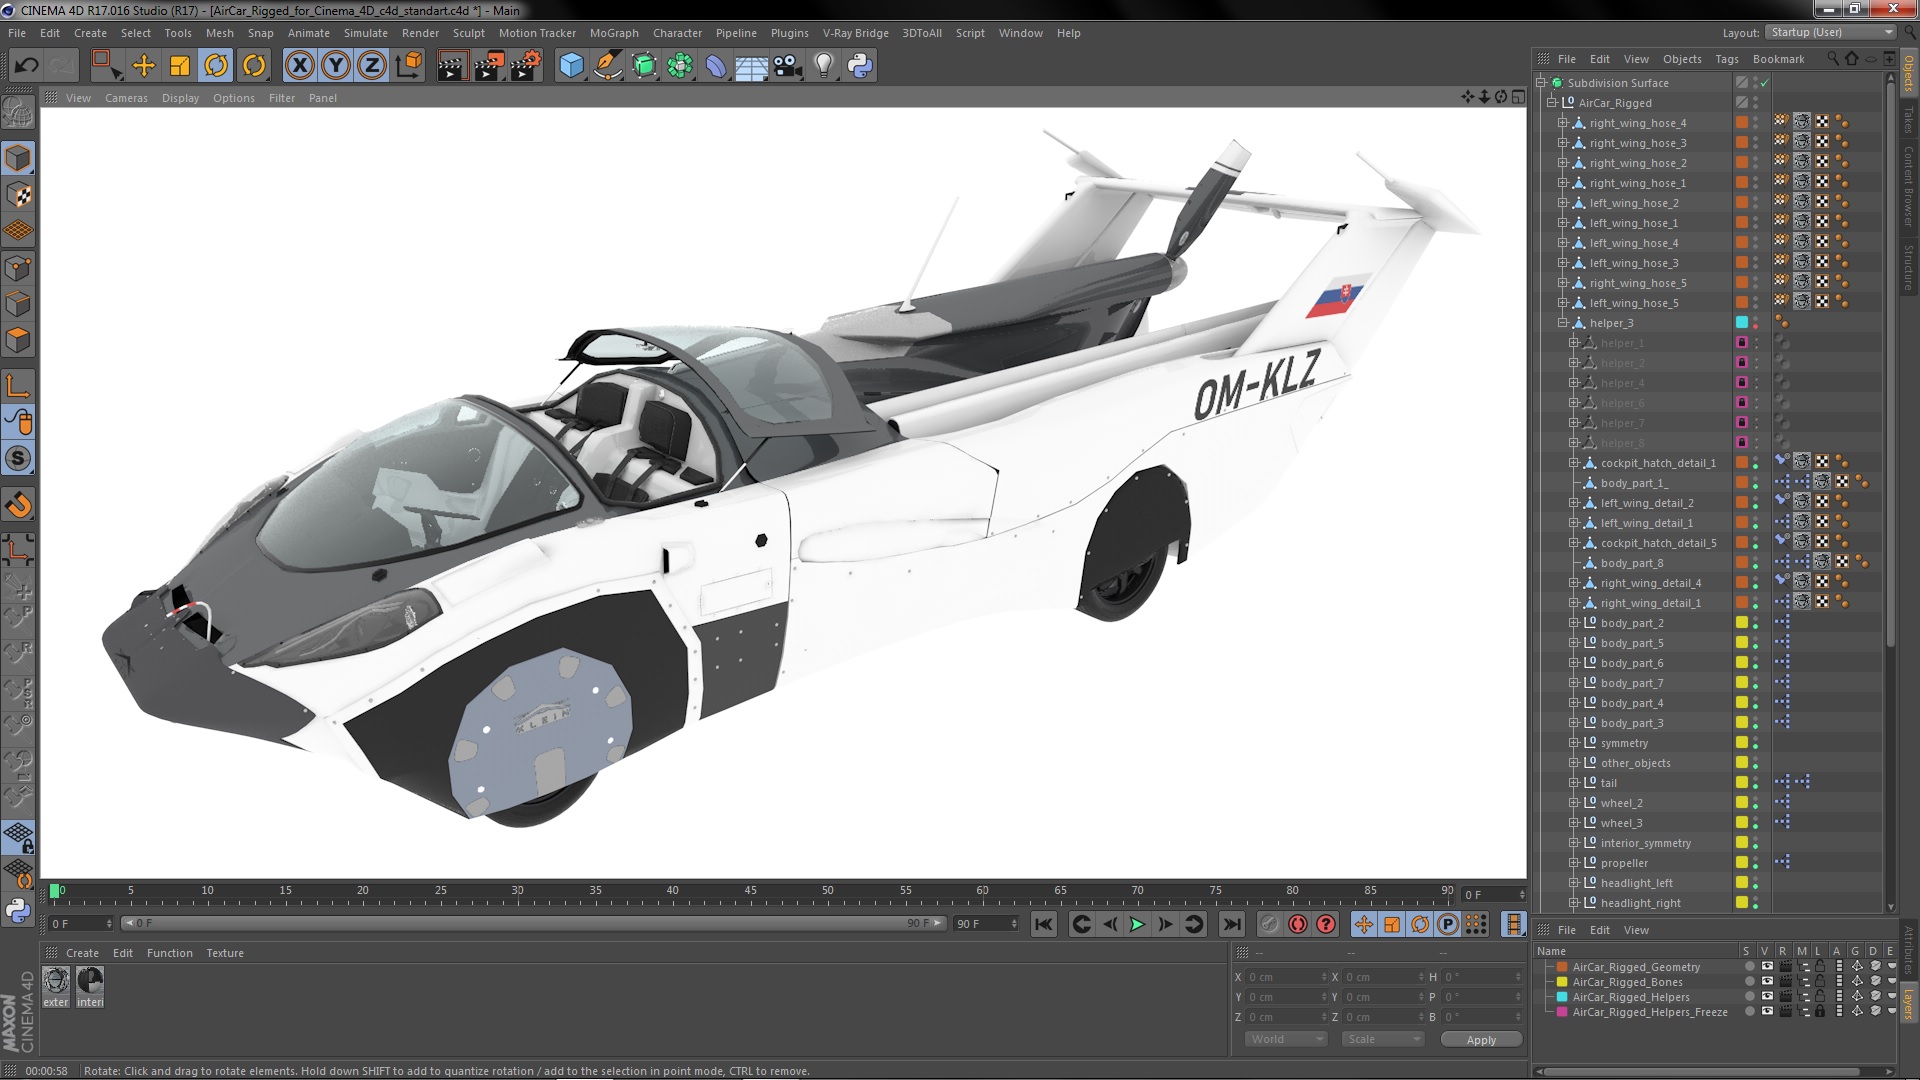Open the Mesh menu
This screenshot has height=1080, width=1920.
coord(219,33)
